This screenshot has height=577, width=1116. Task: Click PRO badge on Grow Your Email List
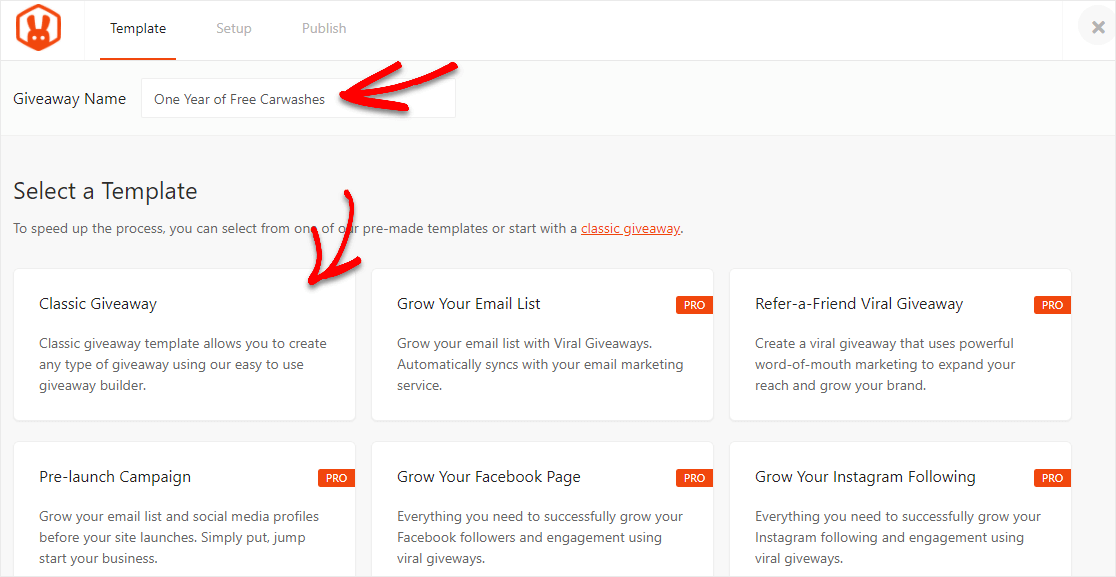694,305
